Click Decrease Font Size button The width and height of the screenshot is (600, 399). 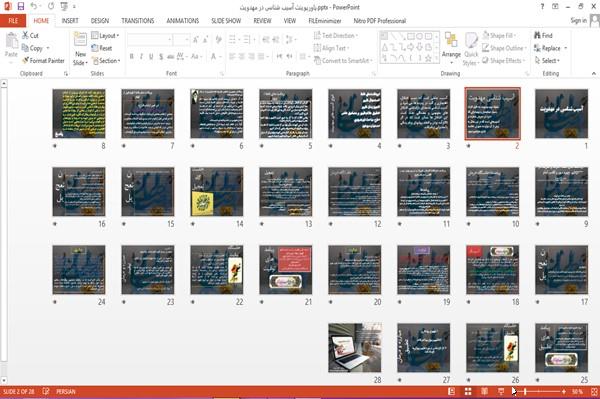pos(205,39)
